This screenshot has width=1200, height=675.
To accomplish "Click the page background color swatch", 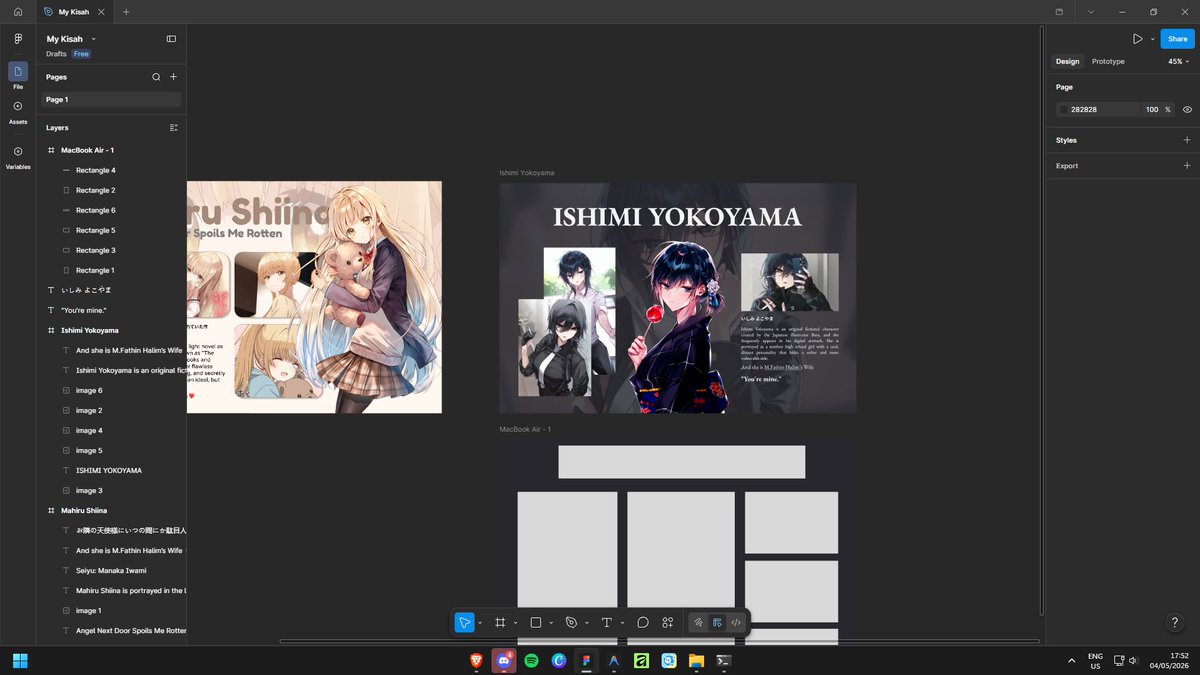I will pyautogui.click(x=1064, y=110).
